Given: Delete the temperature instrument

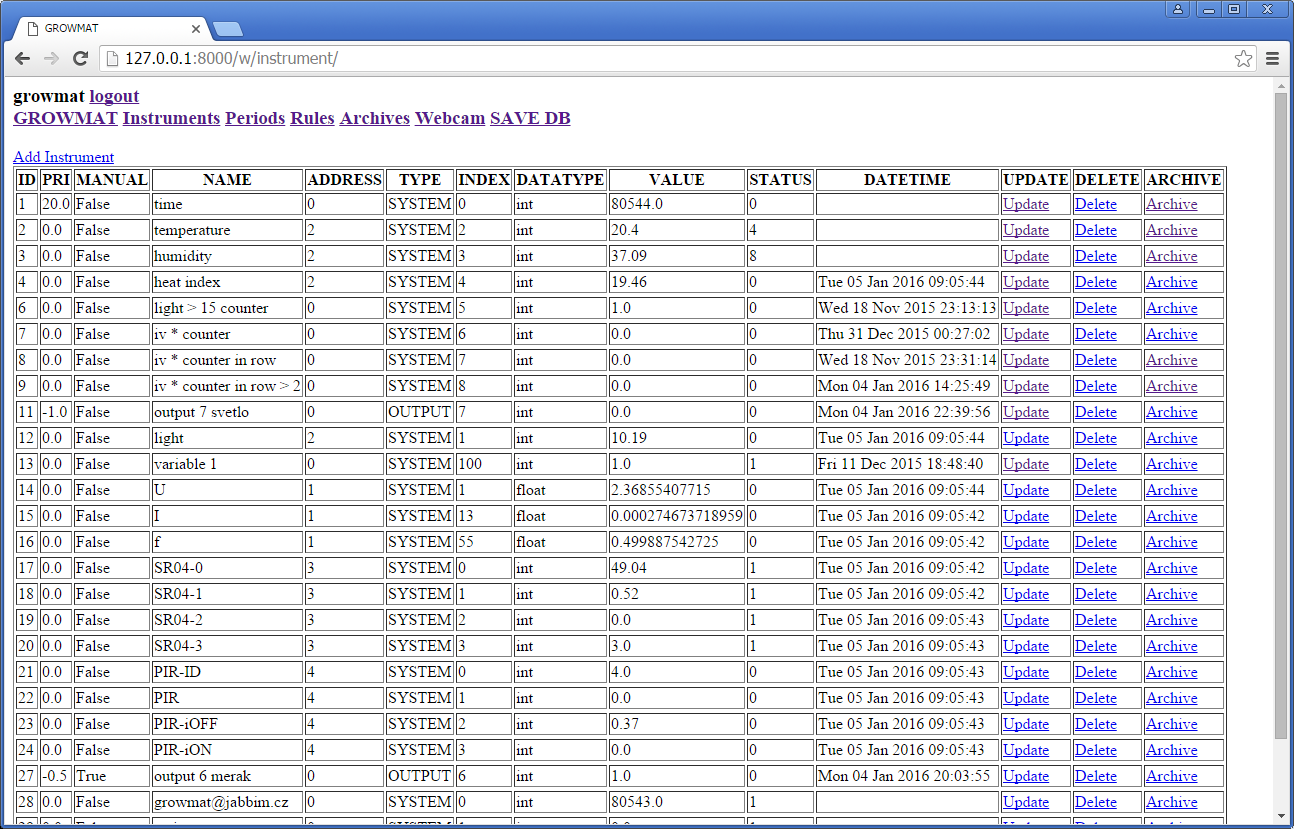Looking at the screenshot, I should click(1095, 230).
